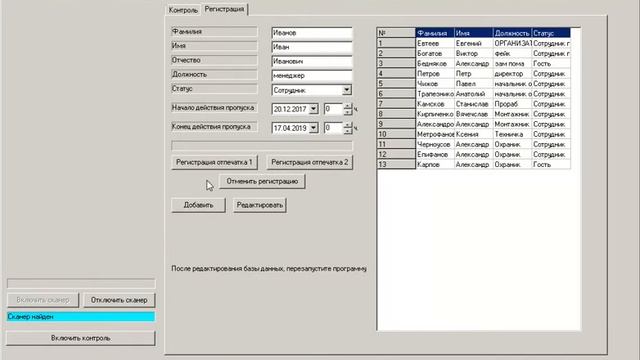The height and width of the screenshot is (360, 640).
Task: Select the Чижов cell
Action: (x=435, y=84)
